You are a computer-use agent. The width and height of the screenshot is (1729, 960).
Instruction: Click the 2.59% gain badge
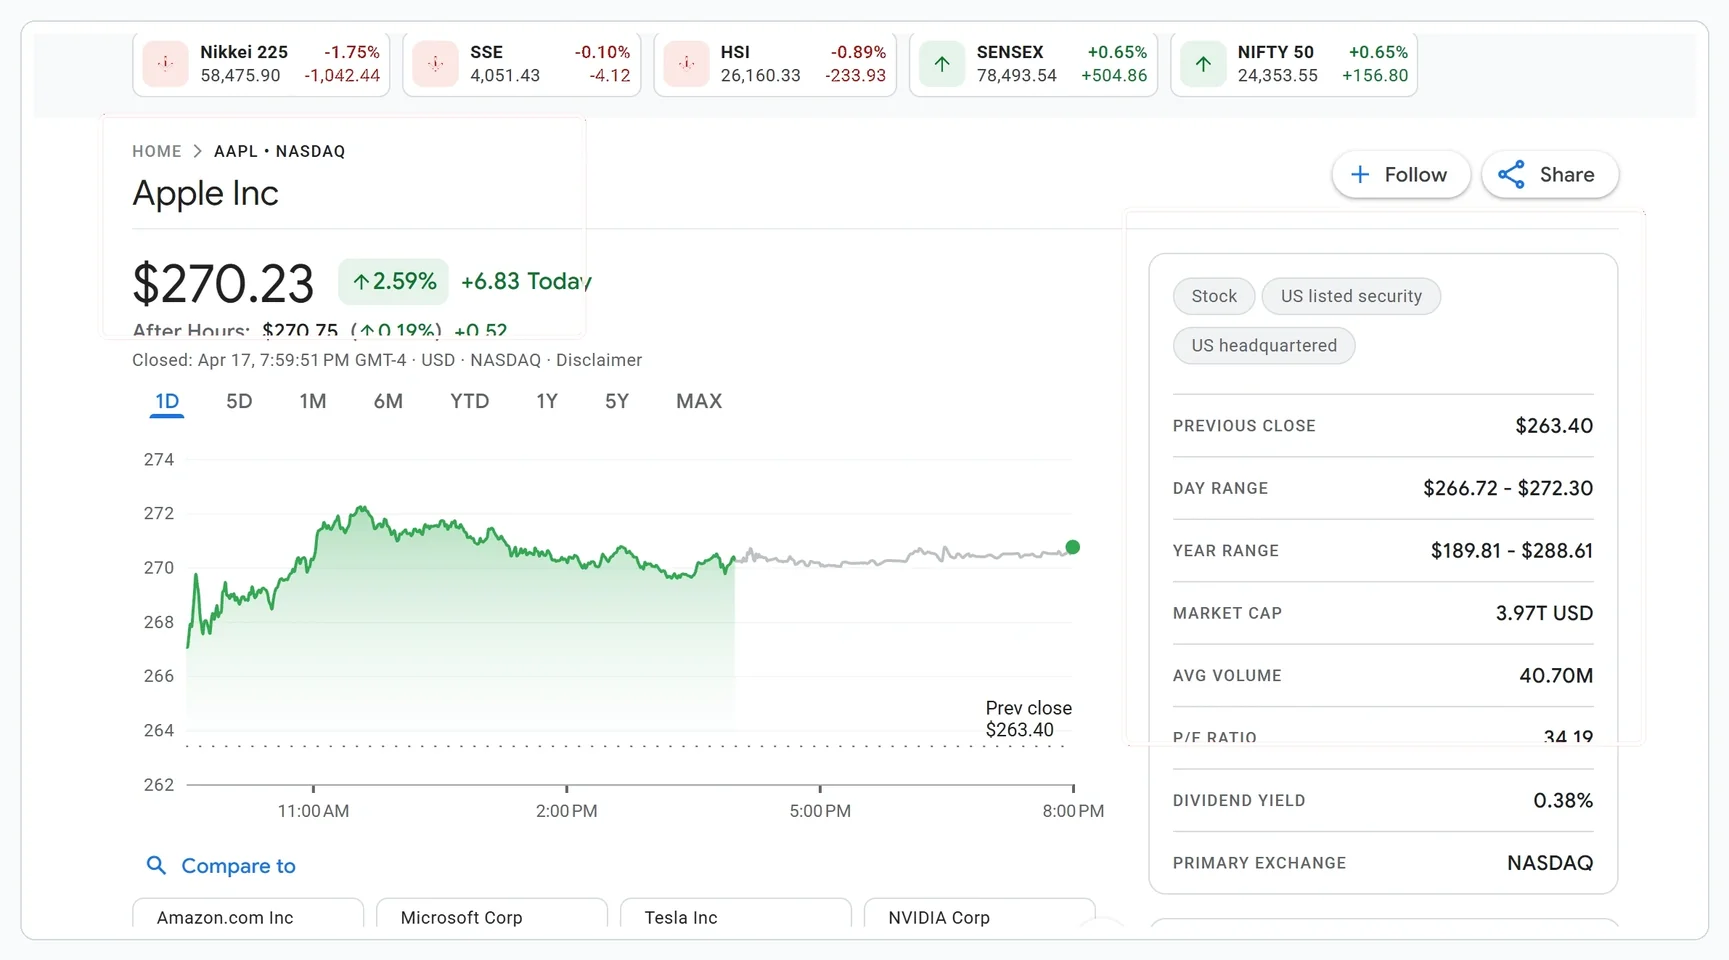394,282
